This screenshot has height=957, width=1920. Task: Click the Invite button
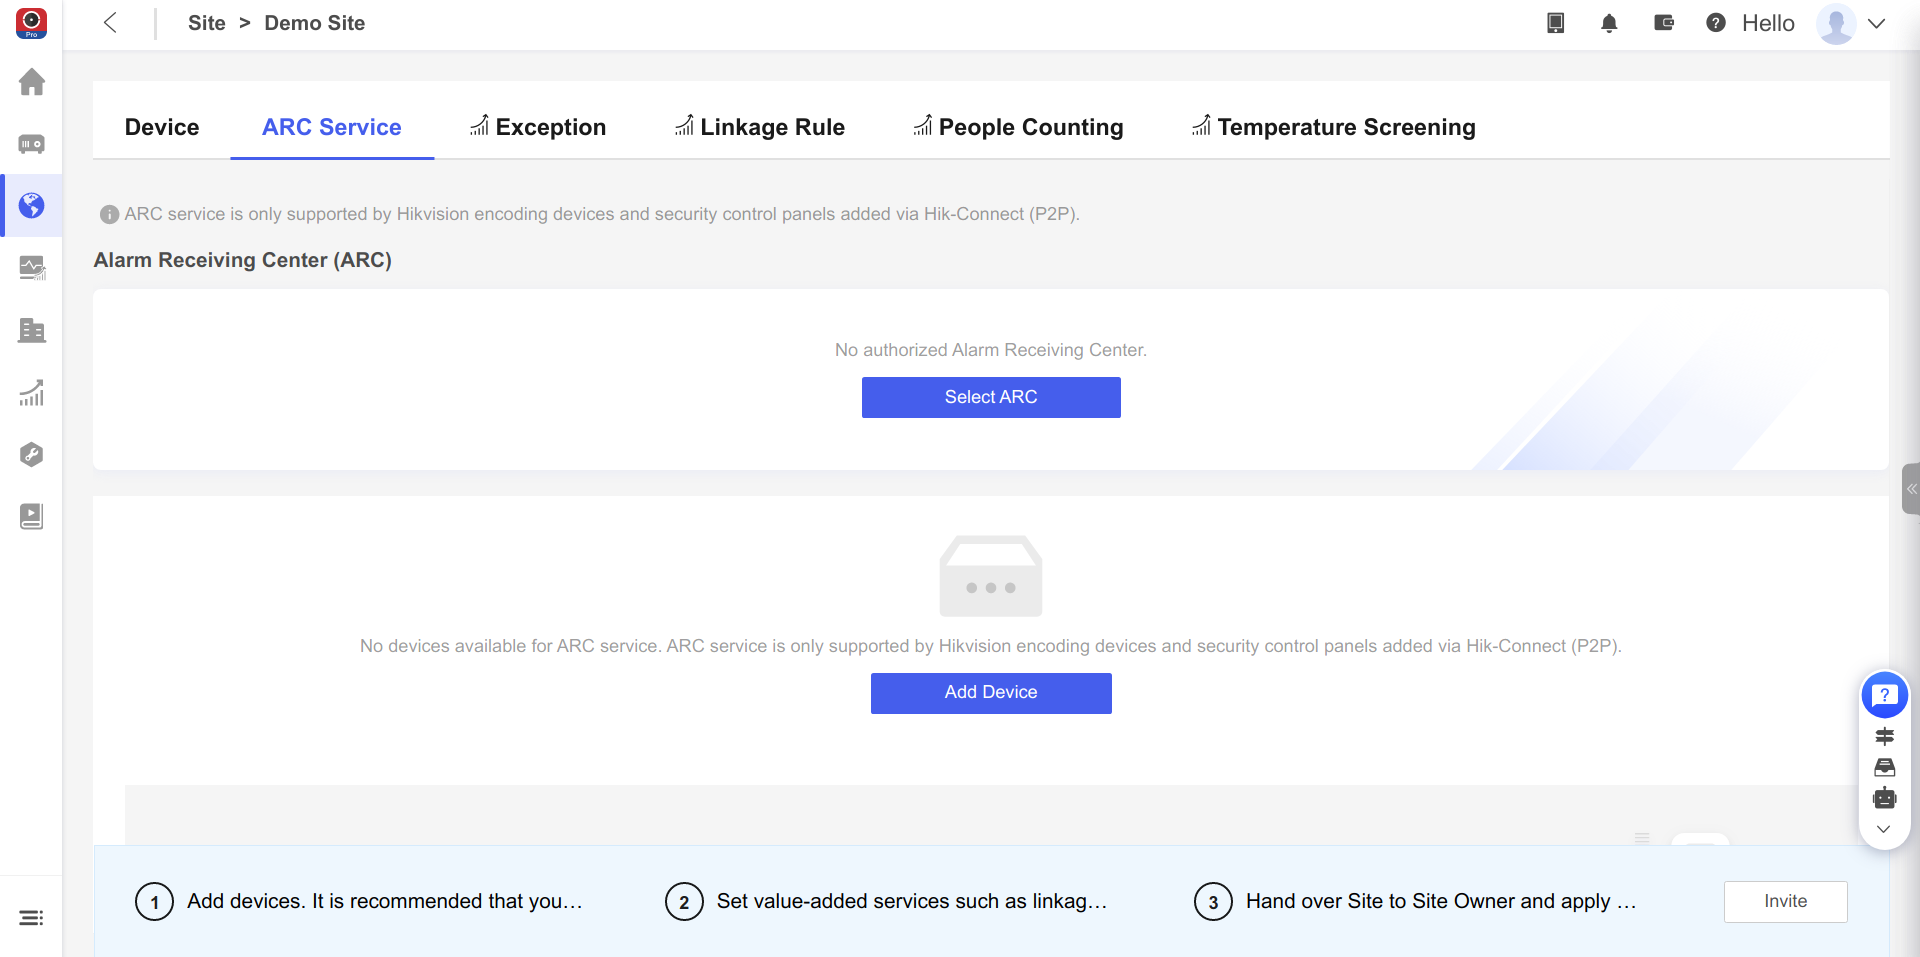click(1785, 901)
